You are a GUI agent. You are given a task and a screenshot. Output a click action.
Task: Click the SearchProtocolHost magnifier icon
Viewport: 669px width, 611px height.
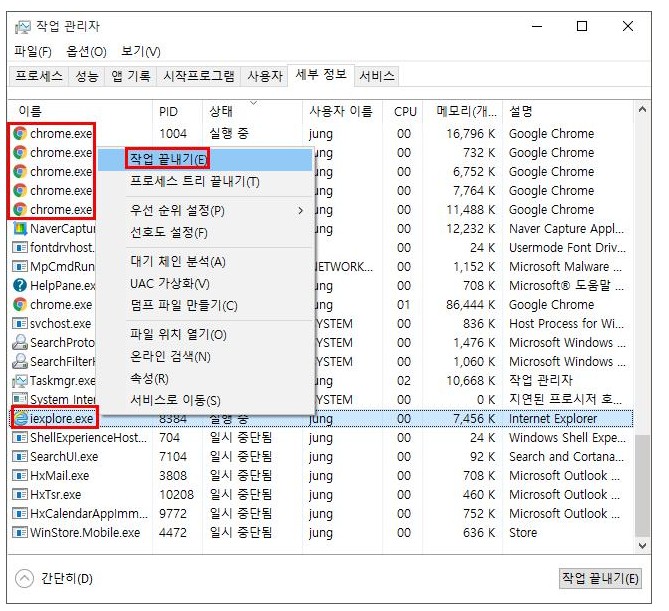coord(20,343)
